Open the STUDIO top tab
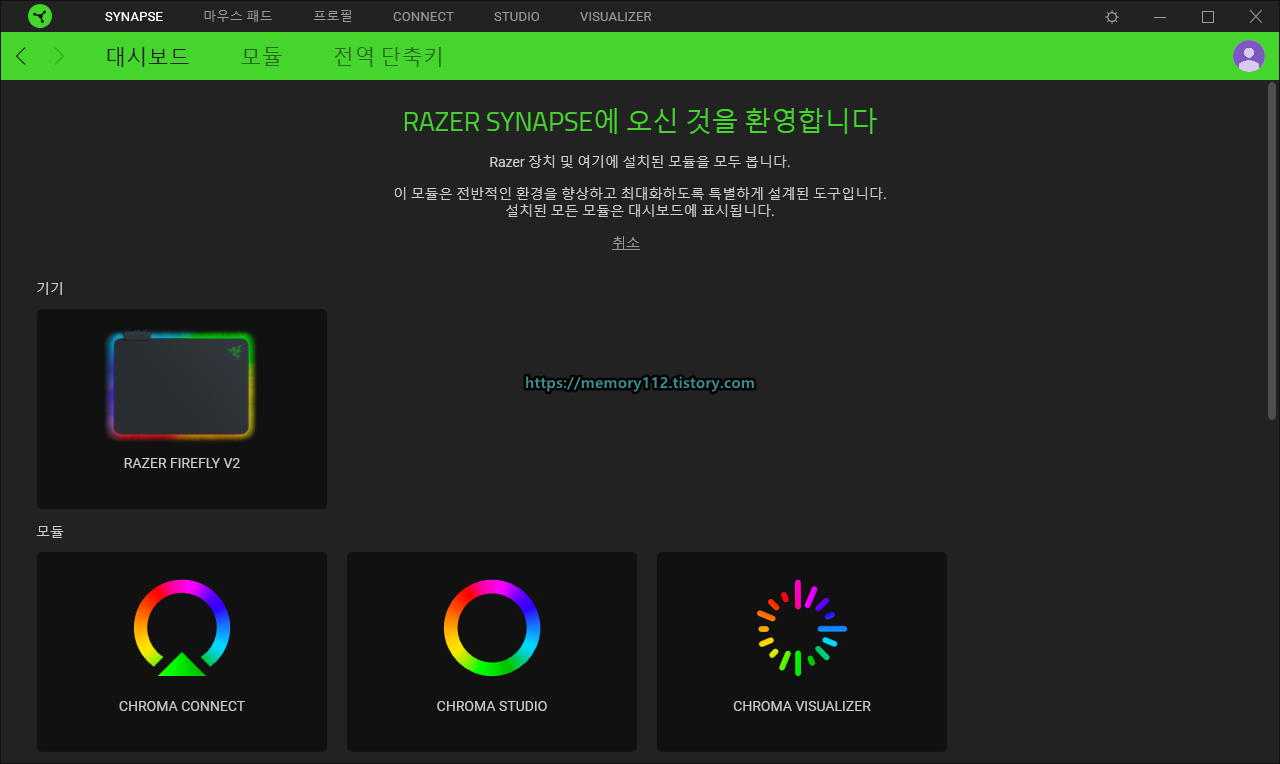1280x764 pixels. pos(517,17)
